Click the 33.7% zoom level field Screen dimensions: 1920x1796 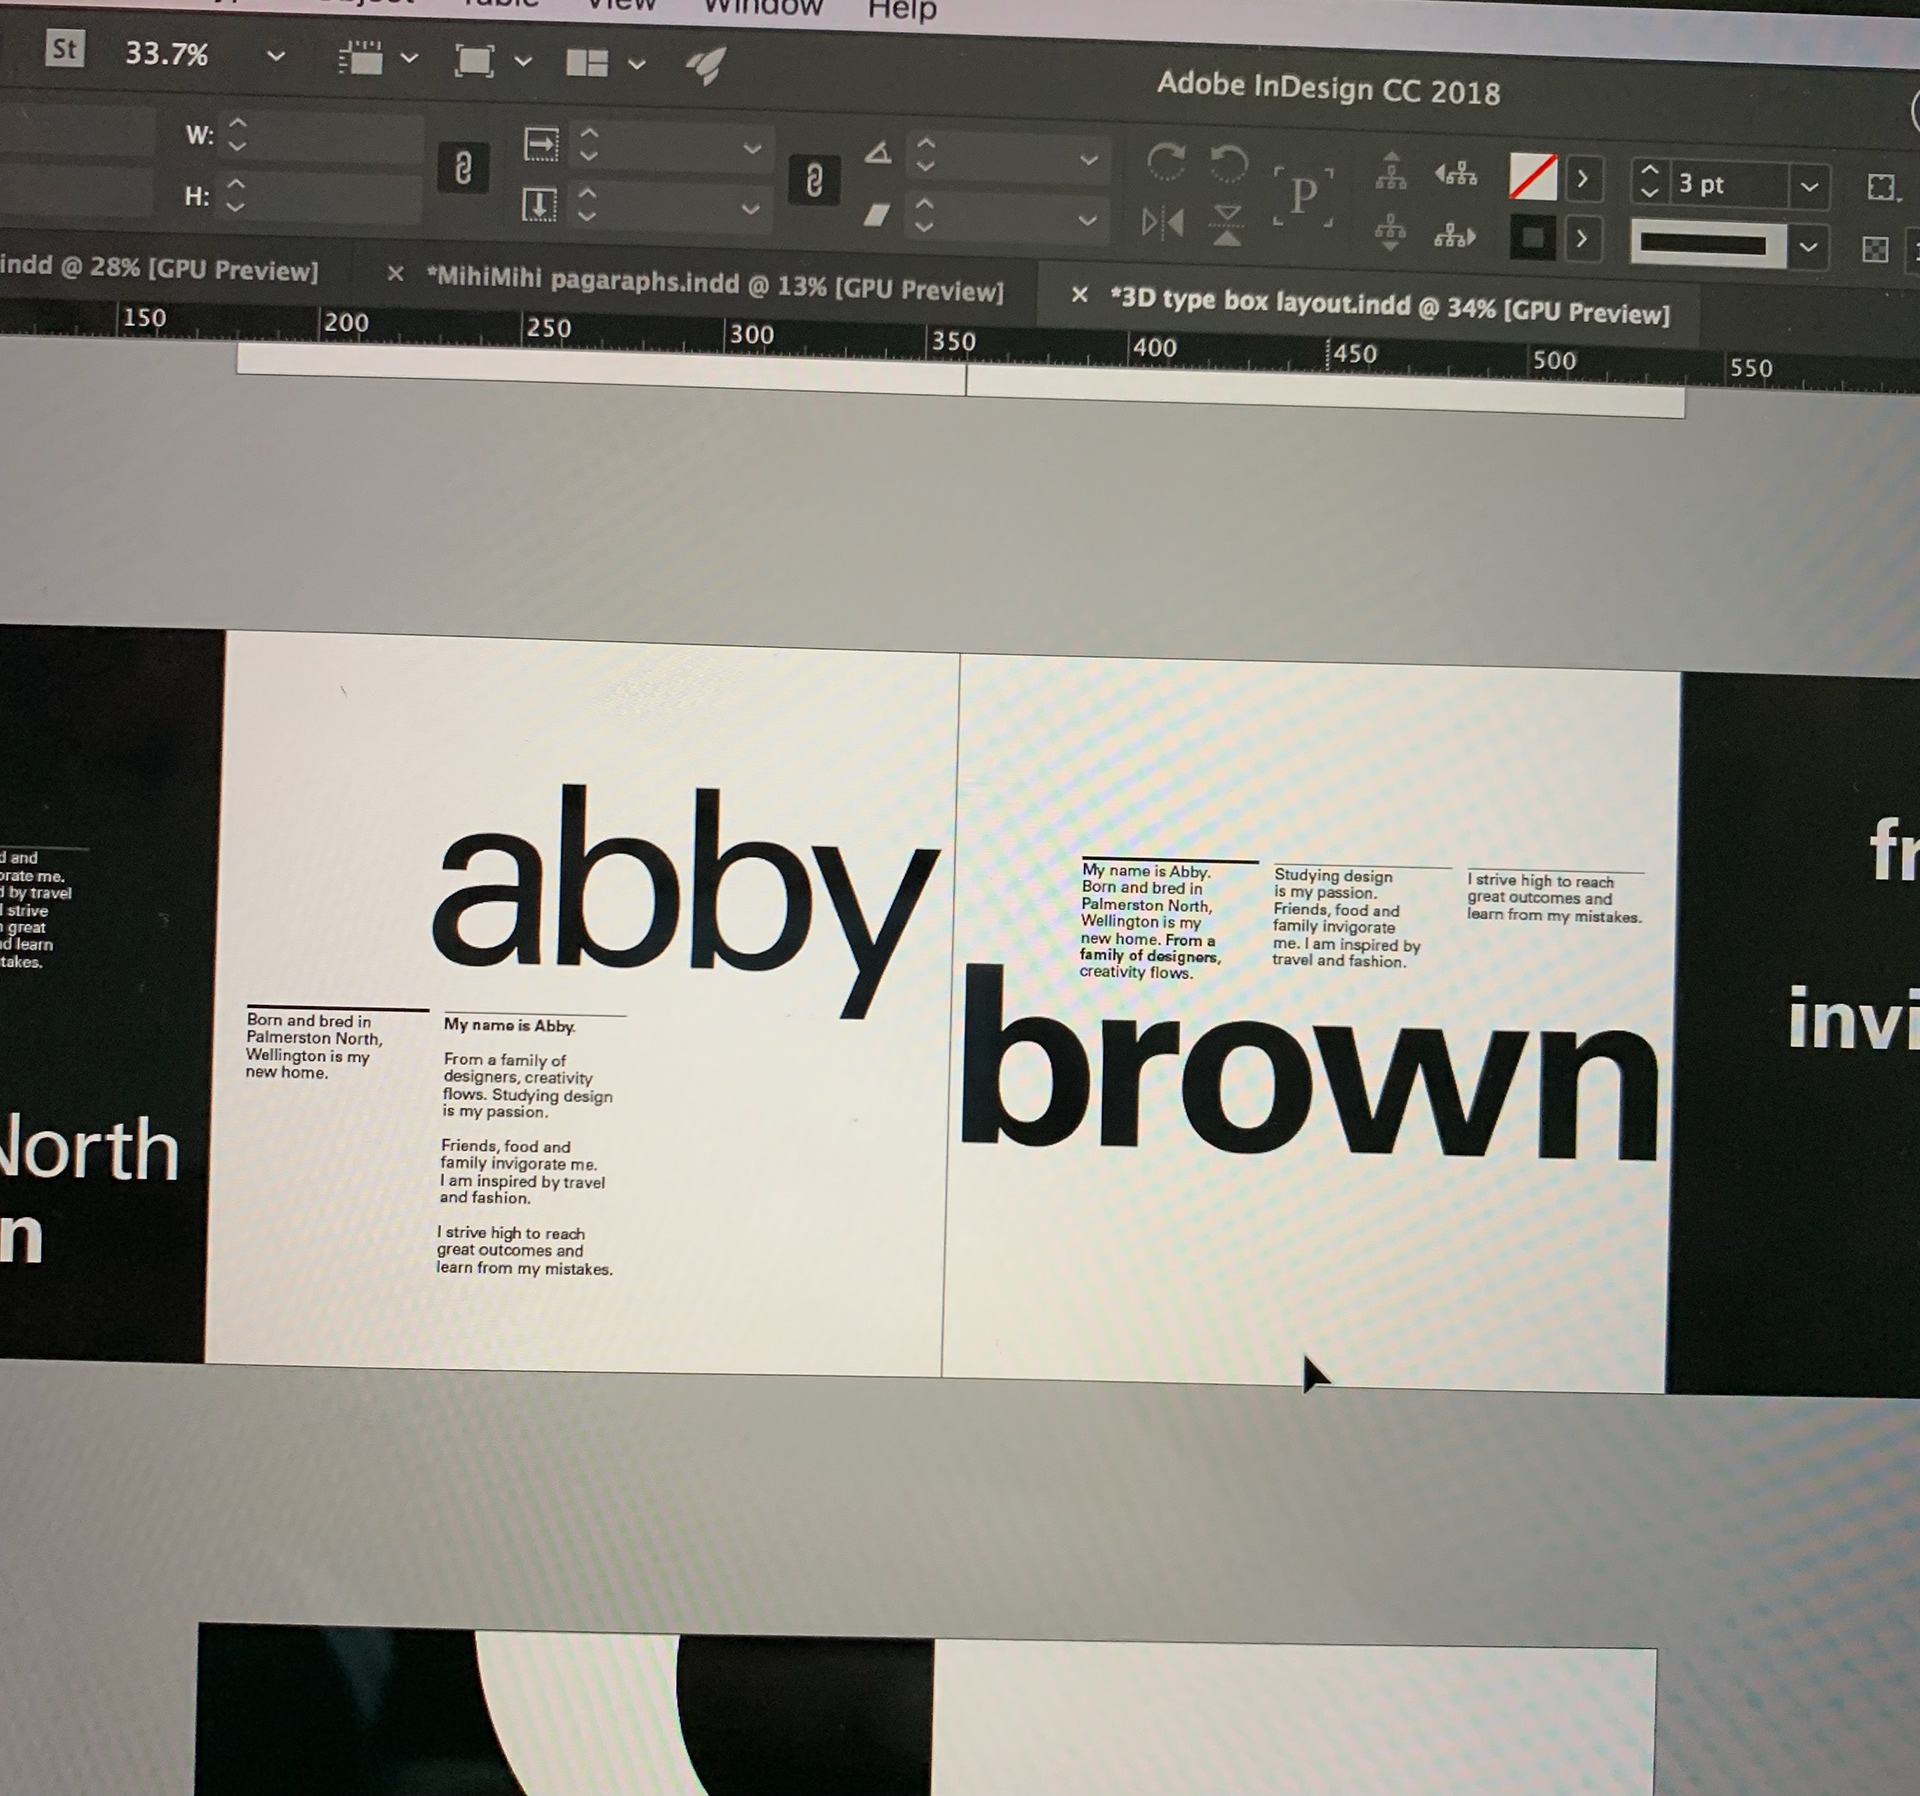coord(166,53)
